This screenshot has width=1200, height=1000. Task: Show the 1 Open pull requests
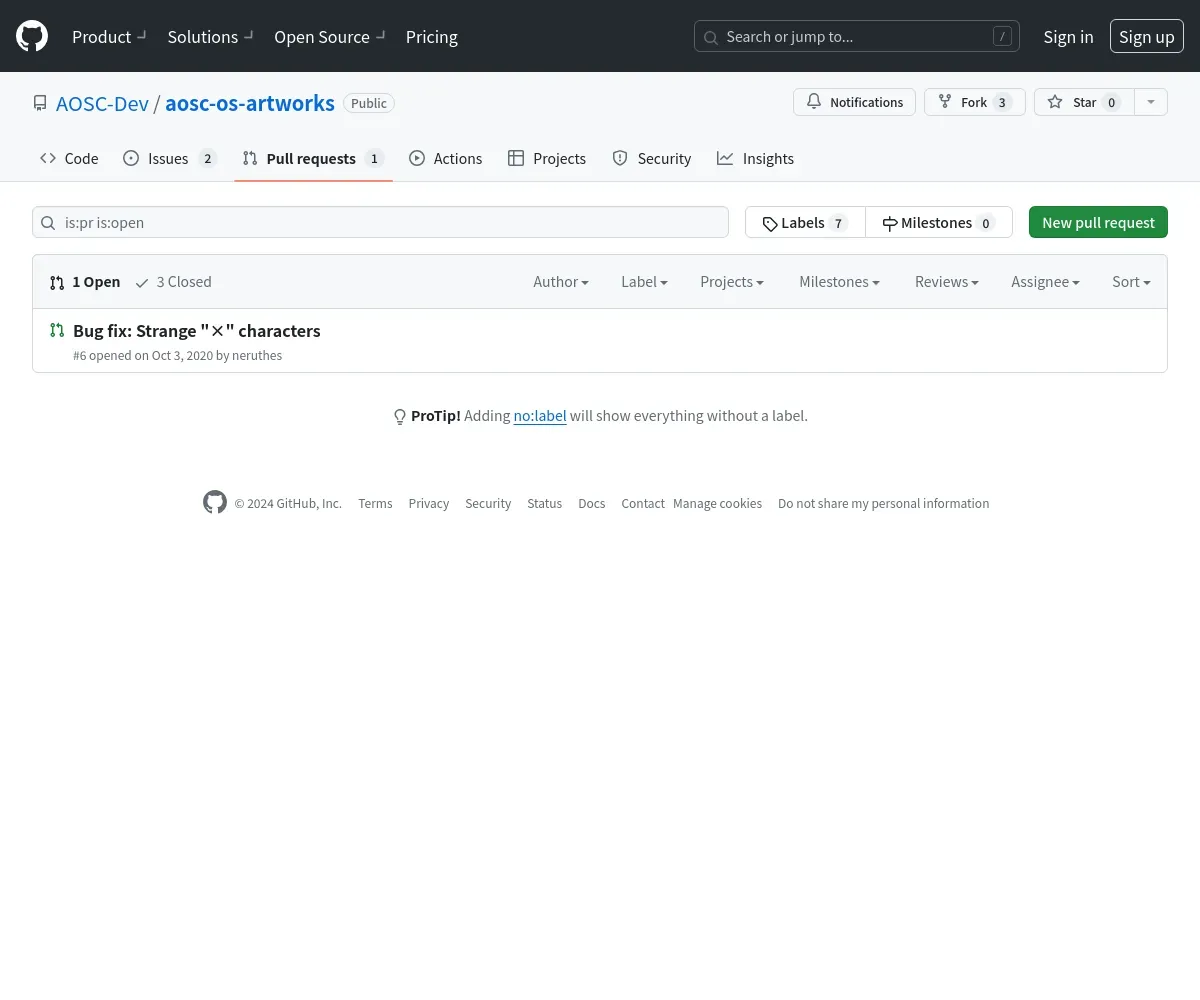coord(85,282)
